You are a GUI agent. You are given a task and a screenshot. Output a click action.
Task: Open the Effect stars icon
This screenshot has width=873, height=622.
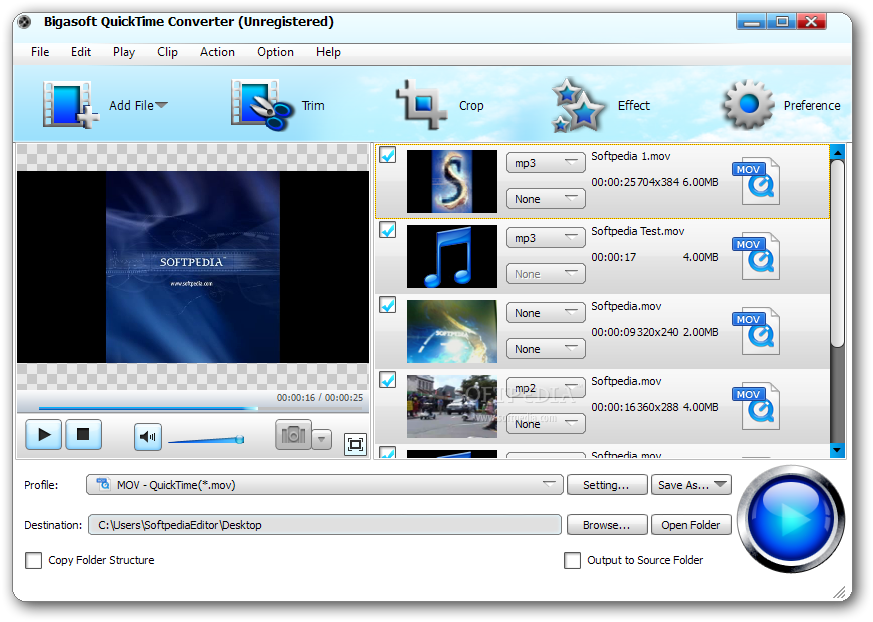(x=577, y=105)
